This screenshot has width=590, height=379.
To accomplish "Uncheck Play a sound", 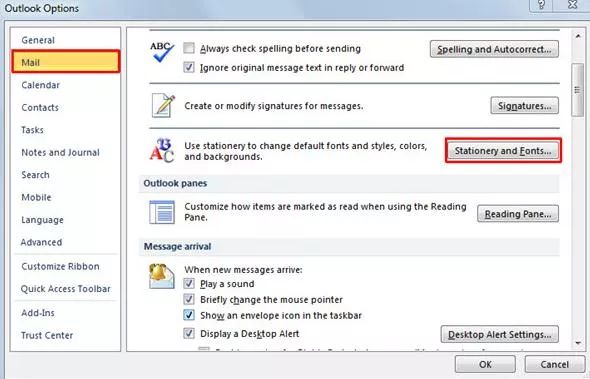I will pos(189,283).
